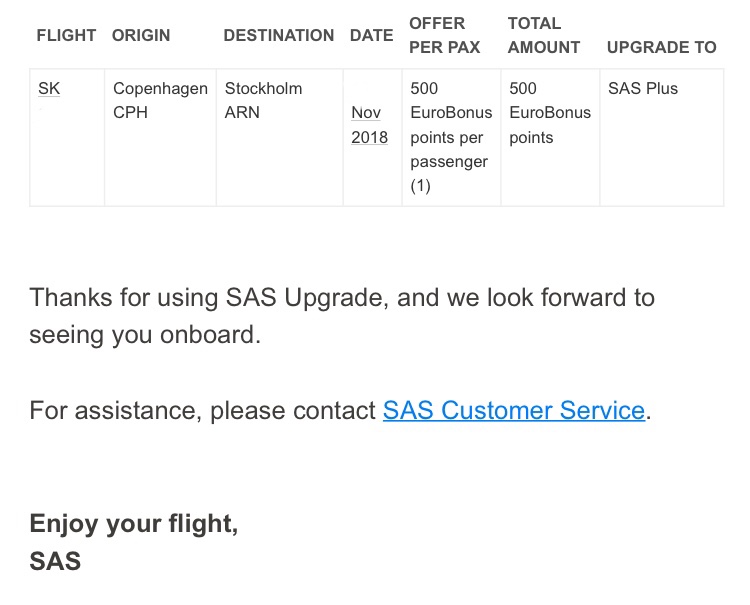Click the TOTAL AMOUNT column header

click(543, 35)
